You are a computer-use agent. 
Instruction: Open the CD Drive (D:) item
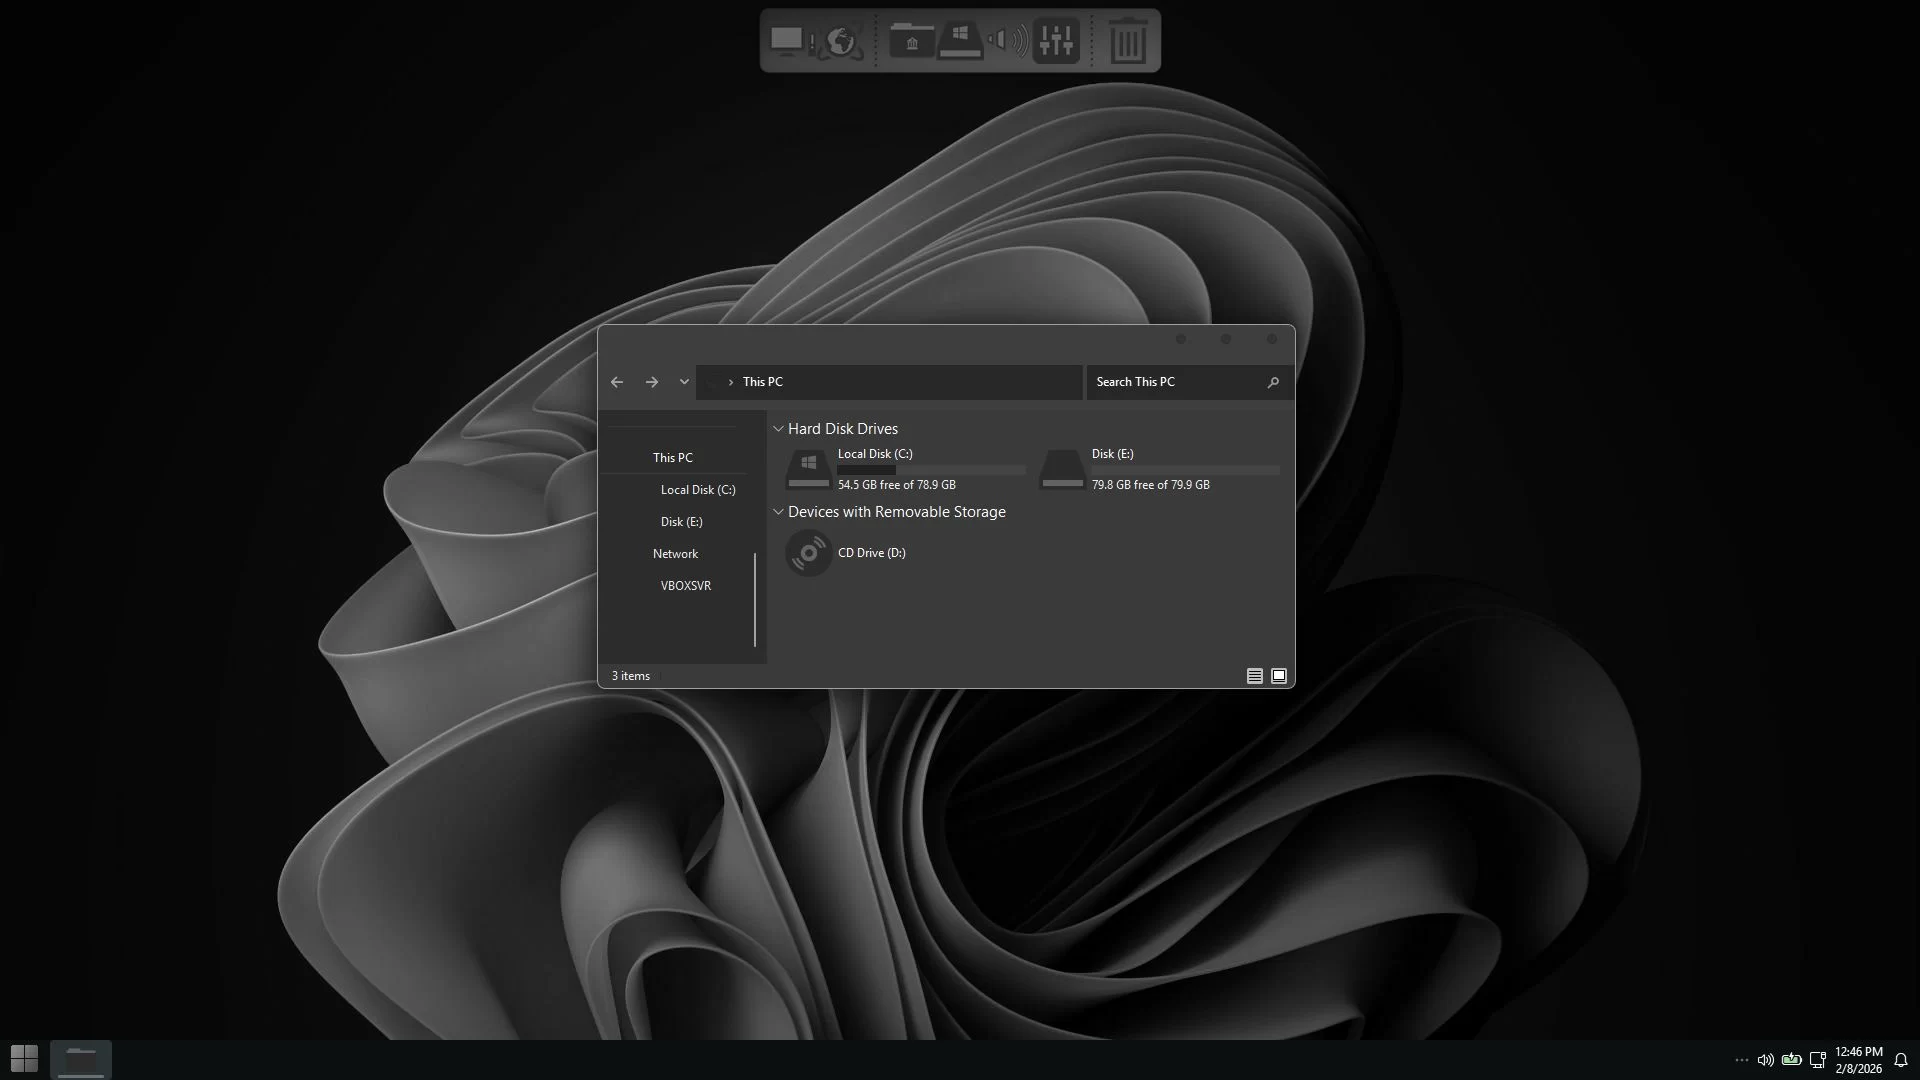871,553
